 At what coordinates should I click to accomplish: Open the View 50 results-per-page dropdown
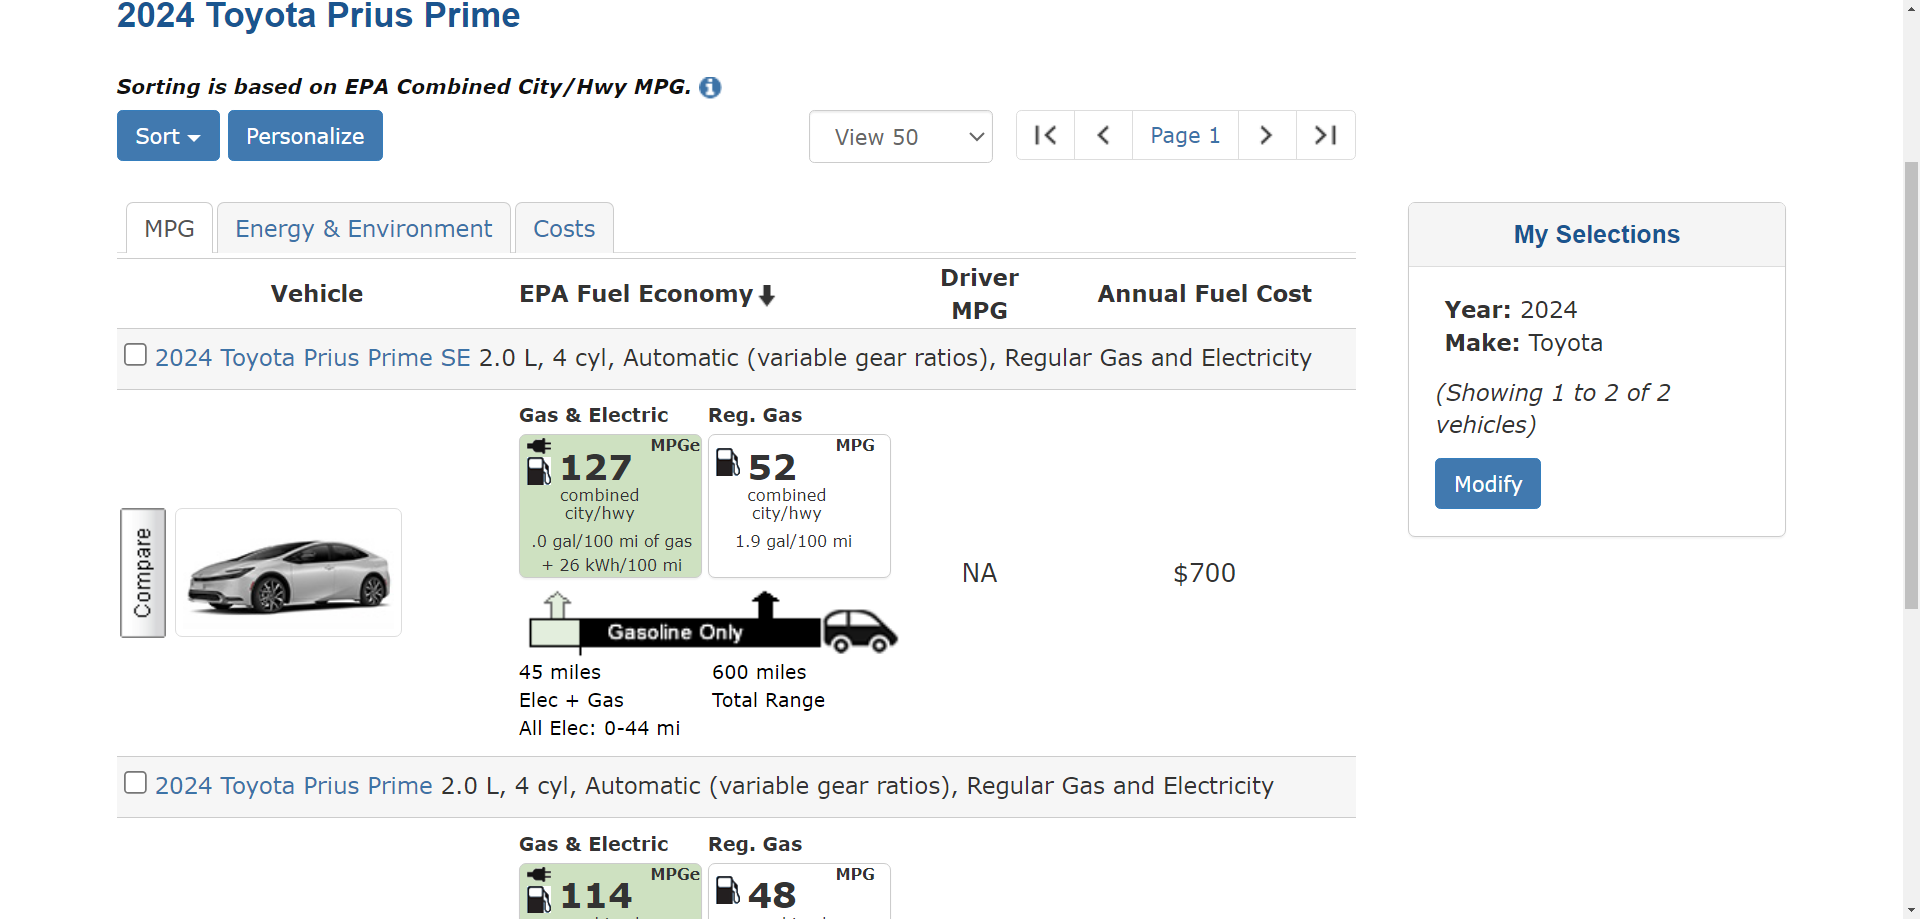click(x=901, y=137)
